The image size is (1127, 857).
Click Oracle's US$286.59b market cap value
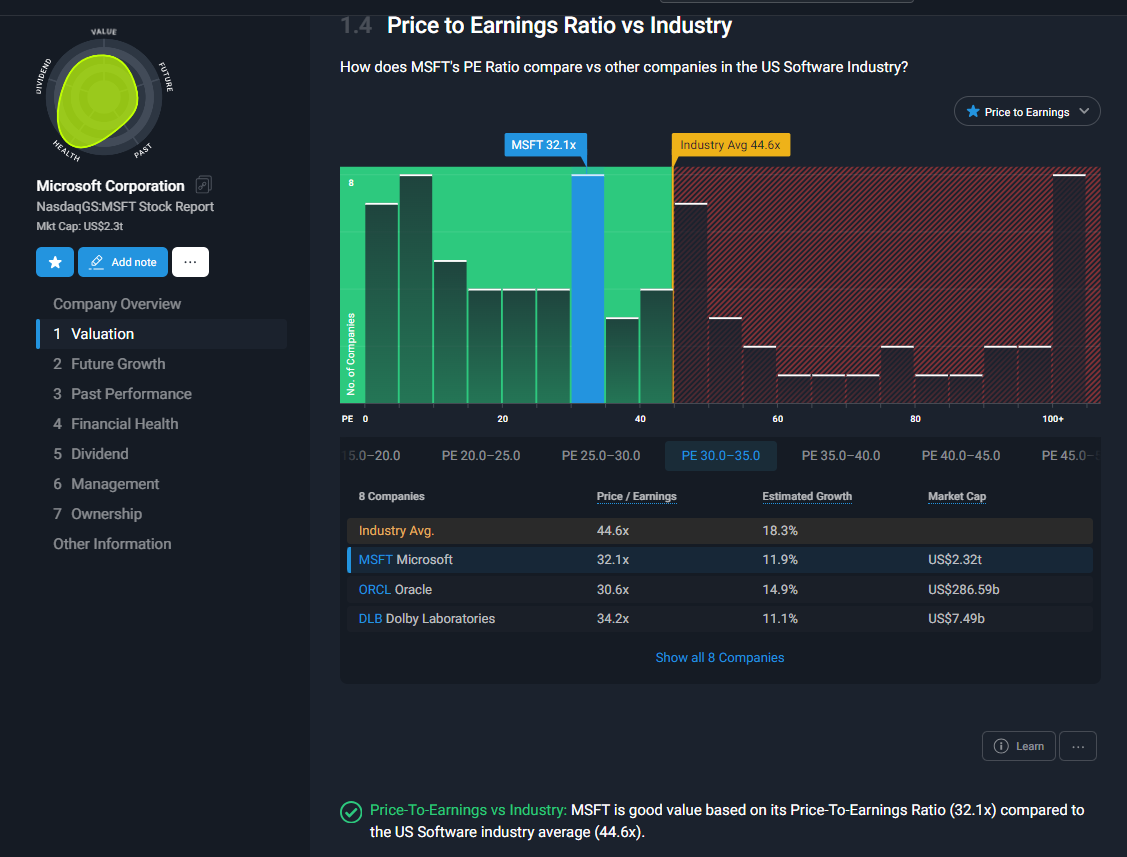pos(964,590)
